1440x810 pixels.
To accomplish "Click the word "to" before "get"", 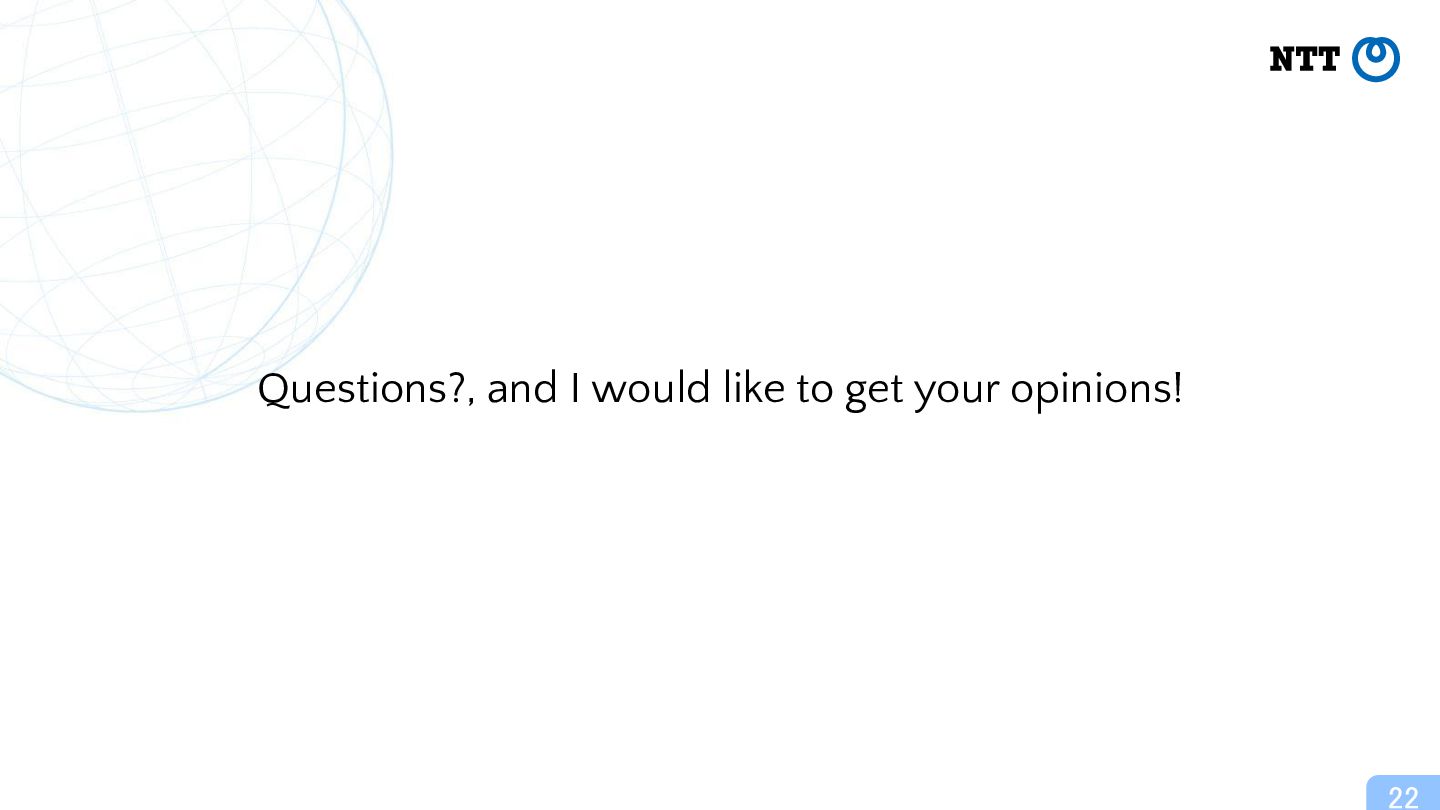I will coord(815,390).
